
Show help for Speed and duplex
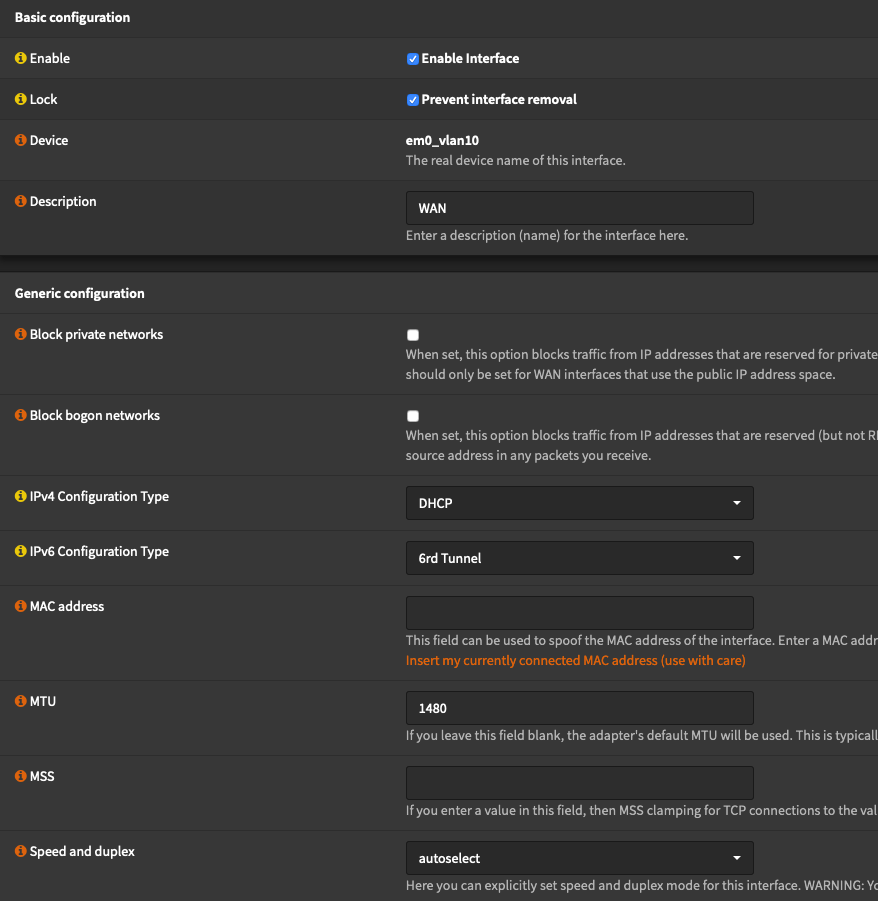point(21,852)
